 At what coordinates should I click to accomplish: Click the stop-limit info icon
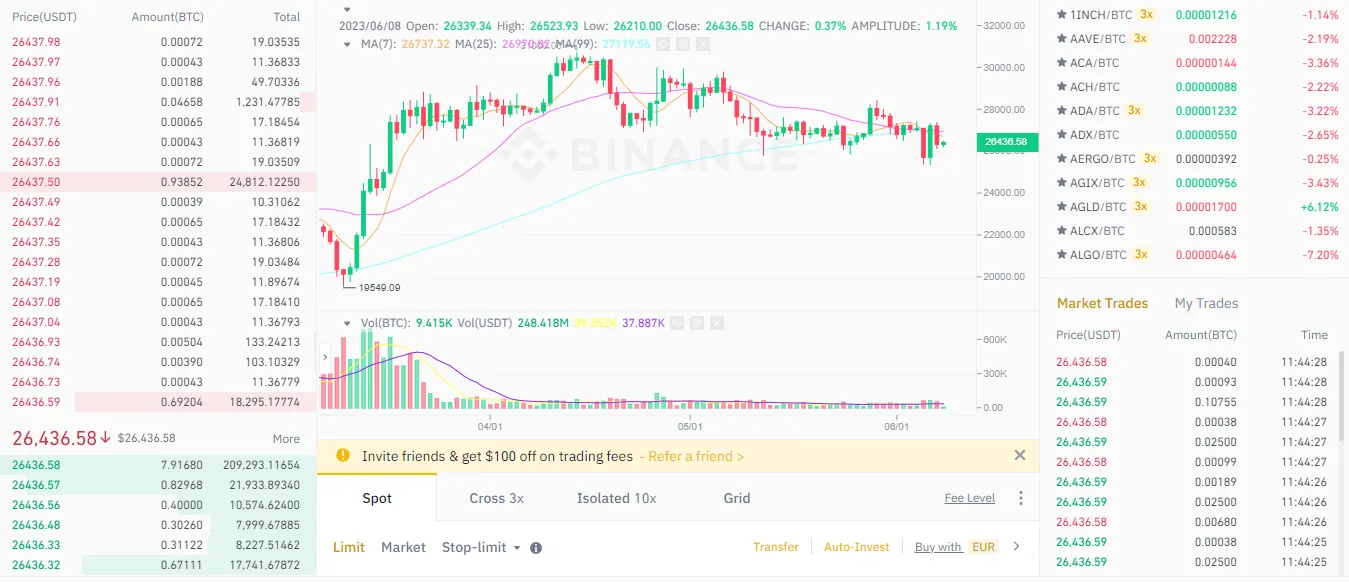point(536,548)
